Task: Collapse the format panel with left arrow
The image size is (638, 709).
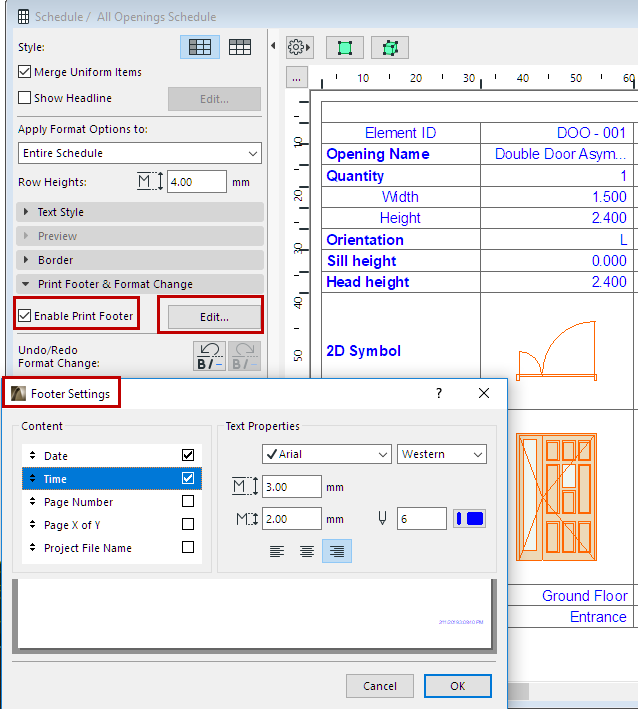Action: 273,46
